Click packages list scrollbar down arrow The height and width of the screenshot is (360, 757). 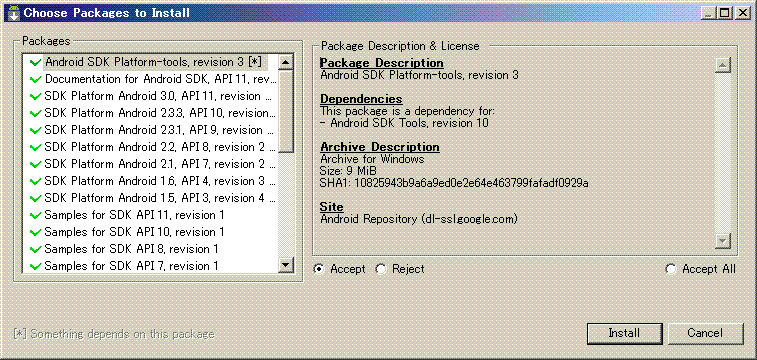pyautogui.click(x=286, y=264)
